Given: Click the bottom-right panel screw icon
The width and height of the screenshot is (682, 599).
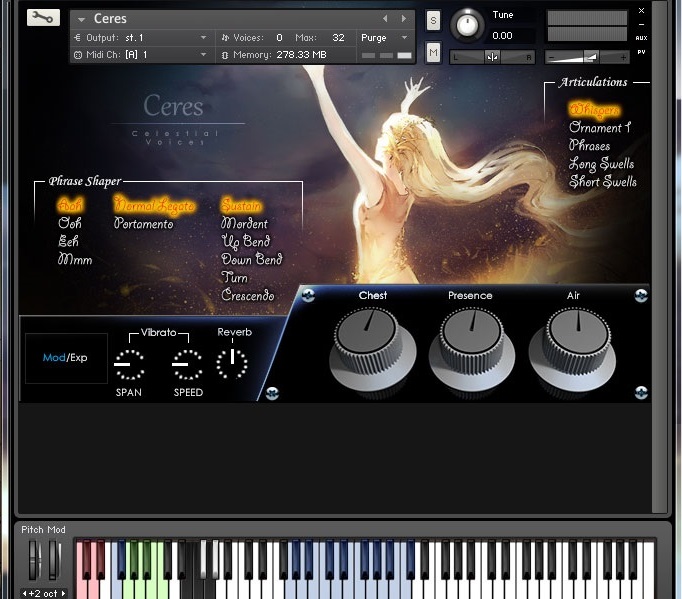Looking at the screenshot, I should point(641,393).
